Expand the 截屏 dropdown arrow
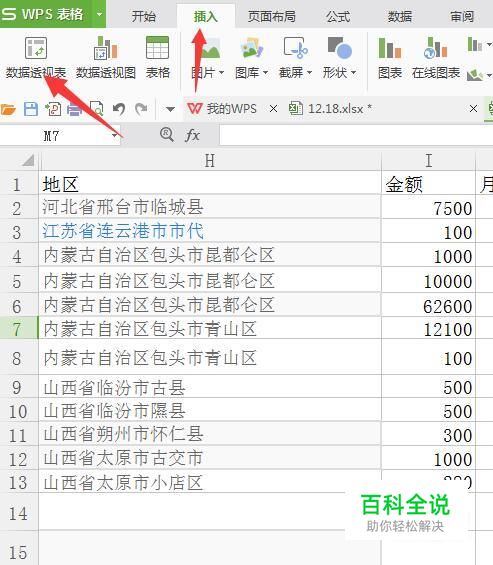The image size is (493, 565). point(309,73)
